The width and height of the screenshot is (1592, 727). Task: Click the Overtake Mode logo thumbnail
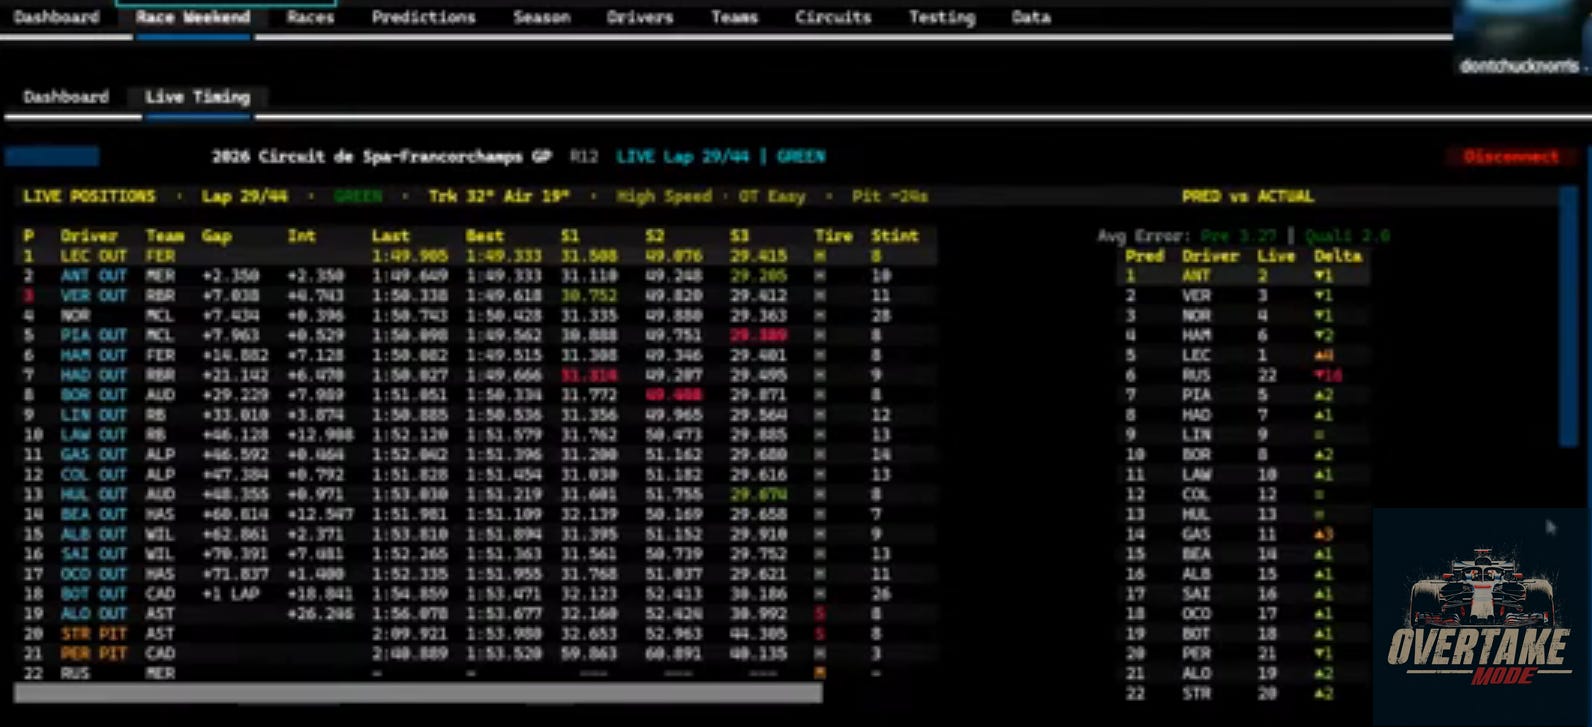(x=1482, y=617)
